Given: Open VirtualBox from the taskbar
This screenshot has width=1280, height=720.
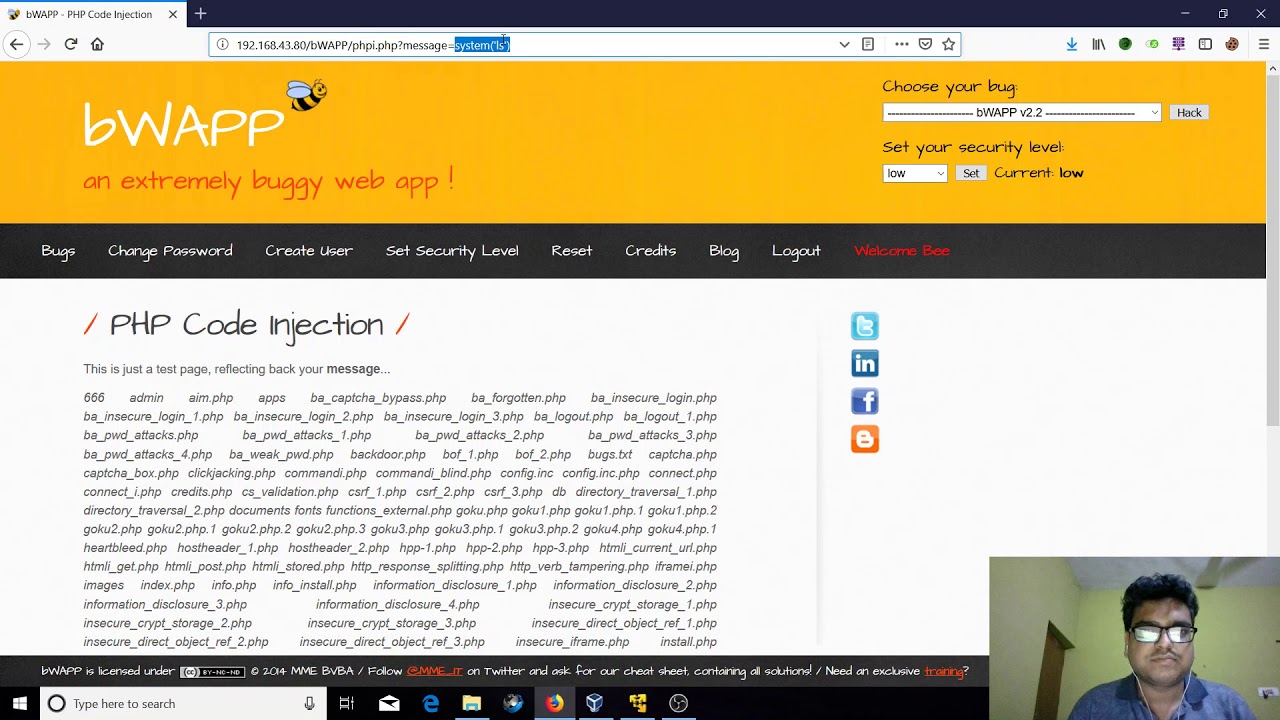Looking at the screenshot, I should coord(594,703).
